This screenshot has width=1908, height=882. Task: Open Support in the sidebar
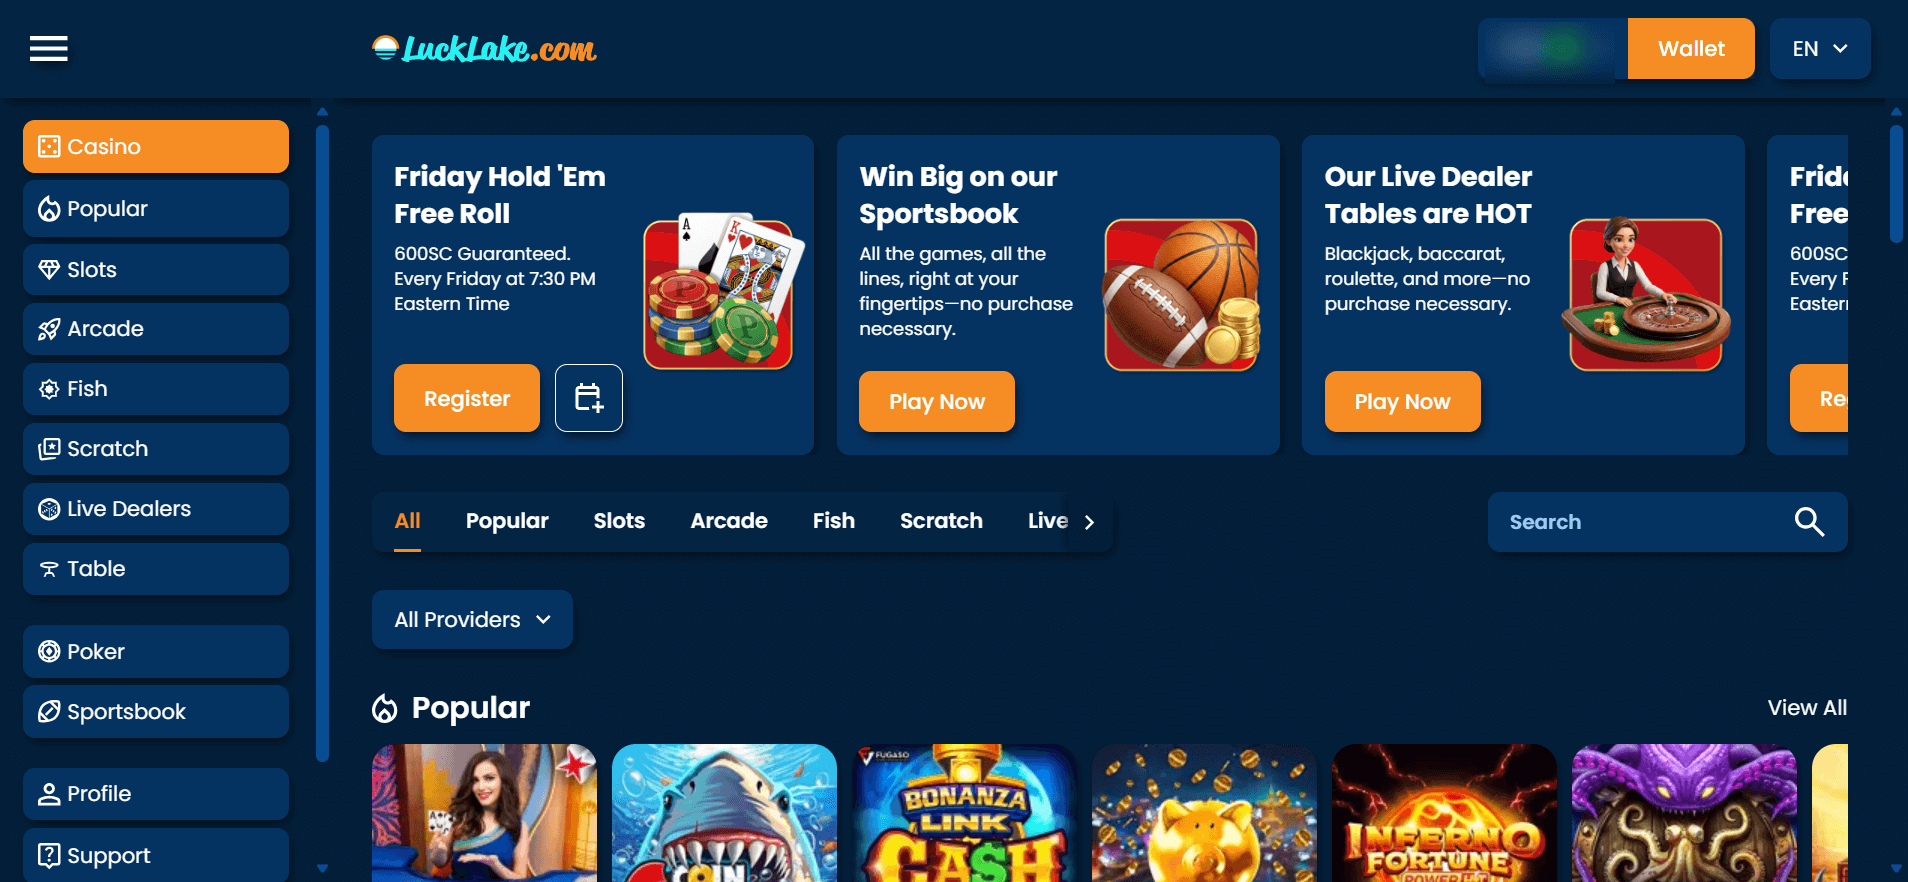pyautogui.click(x=156, y=855)
